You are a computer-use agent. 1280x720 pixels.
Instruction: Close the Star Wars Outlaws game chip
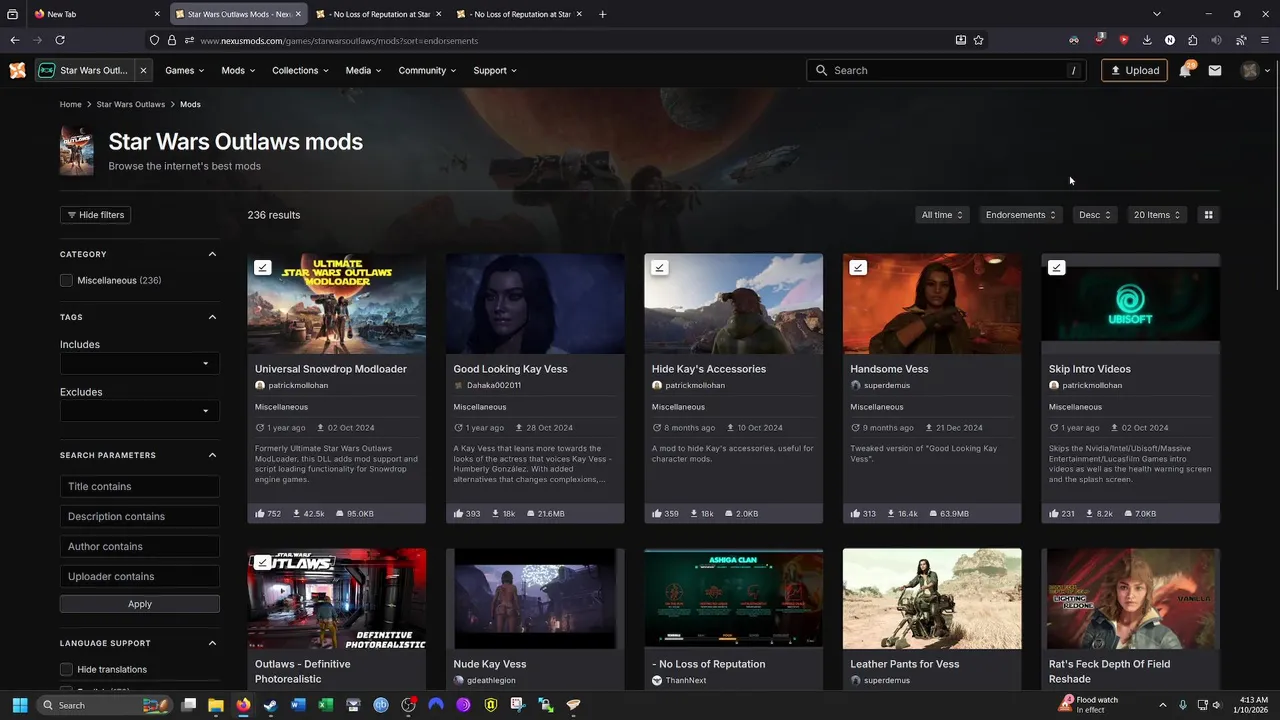(x=143, y=70)
